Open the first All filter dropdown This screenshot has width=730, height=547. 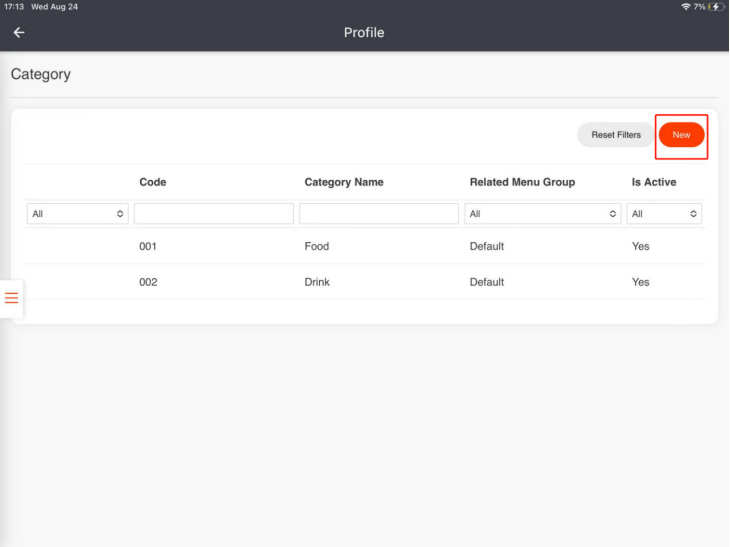click(x=78, y=214)
